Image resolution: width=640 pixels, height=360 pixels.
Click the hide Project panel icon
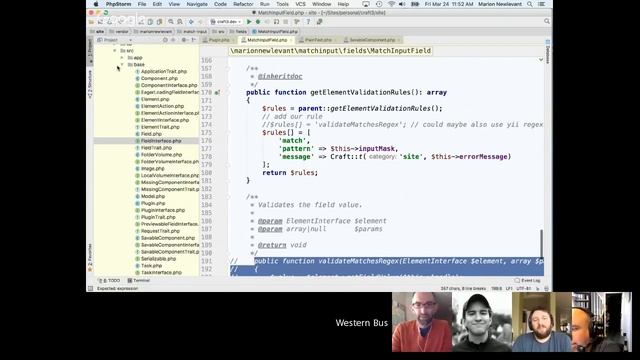pyautogui.click(x=194, y=40)
